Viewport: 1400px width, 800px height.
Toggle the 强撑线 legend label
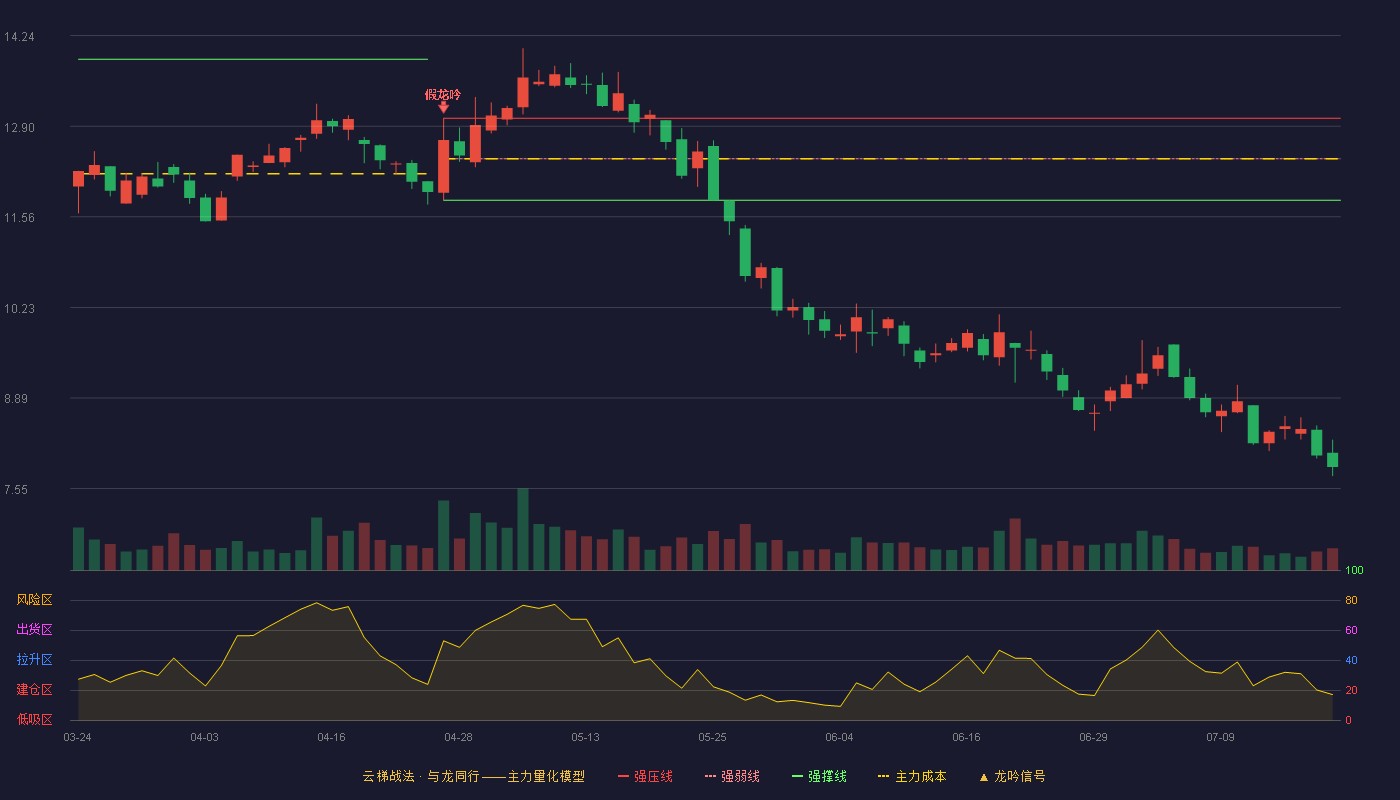828,777
